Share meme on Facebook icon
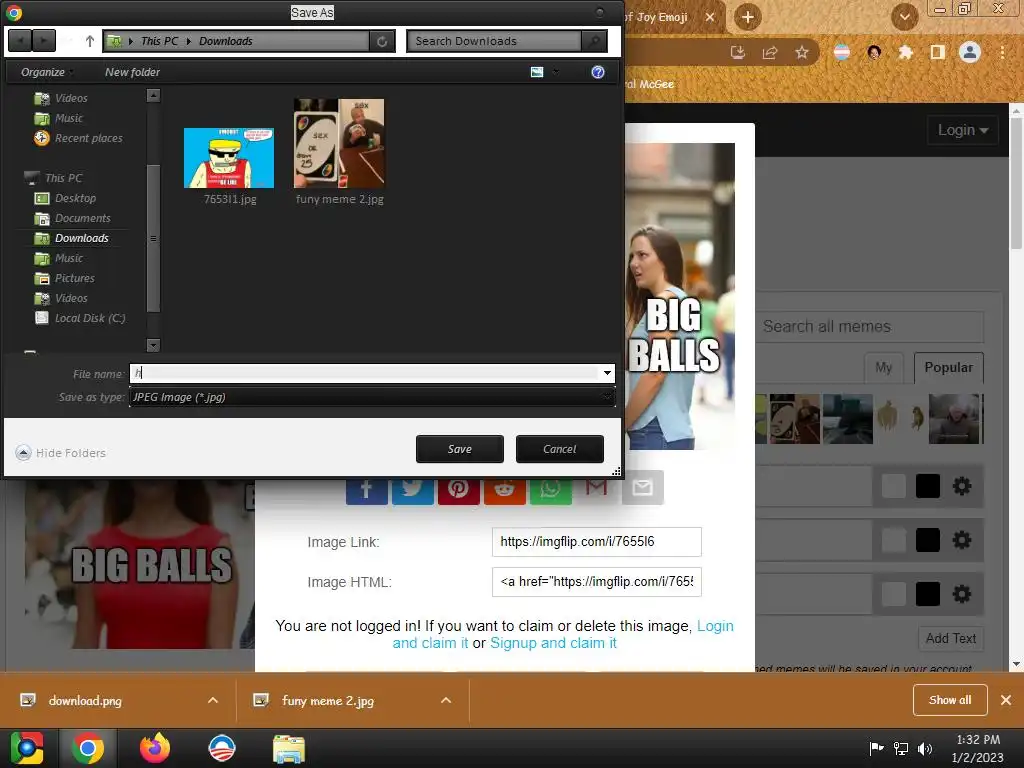This screenshot has height=768, width=1024. tap(366, 488)
